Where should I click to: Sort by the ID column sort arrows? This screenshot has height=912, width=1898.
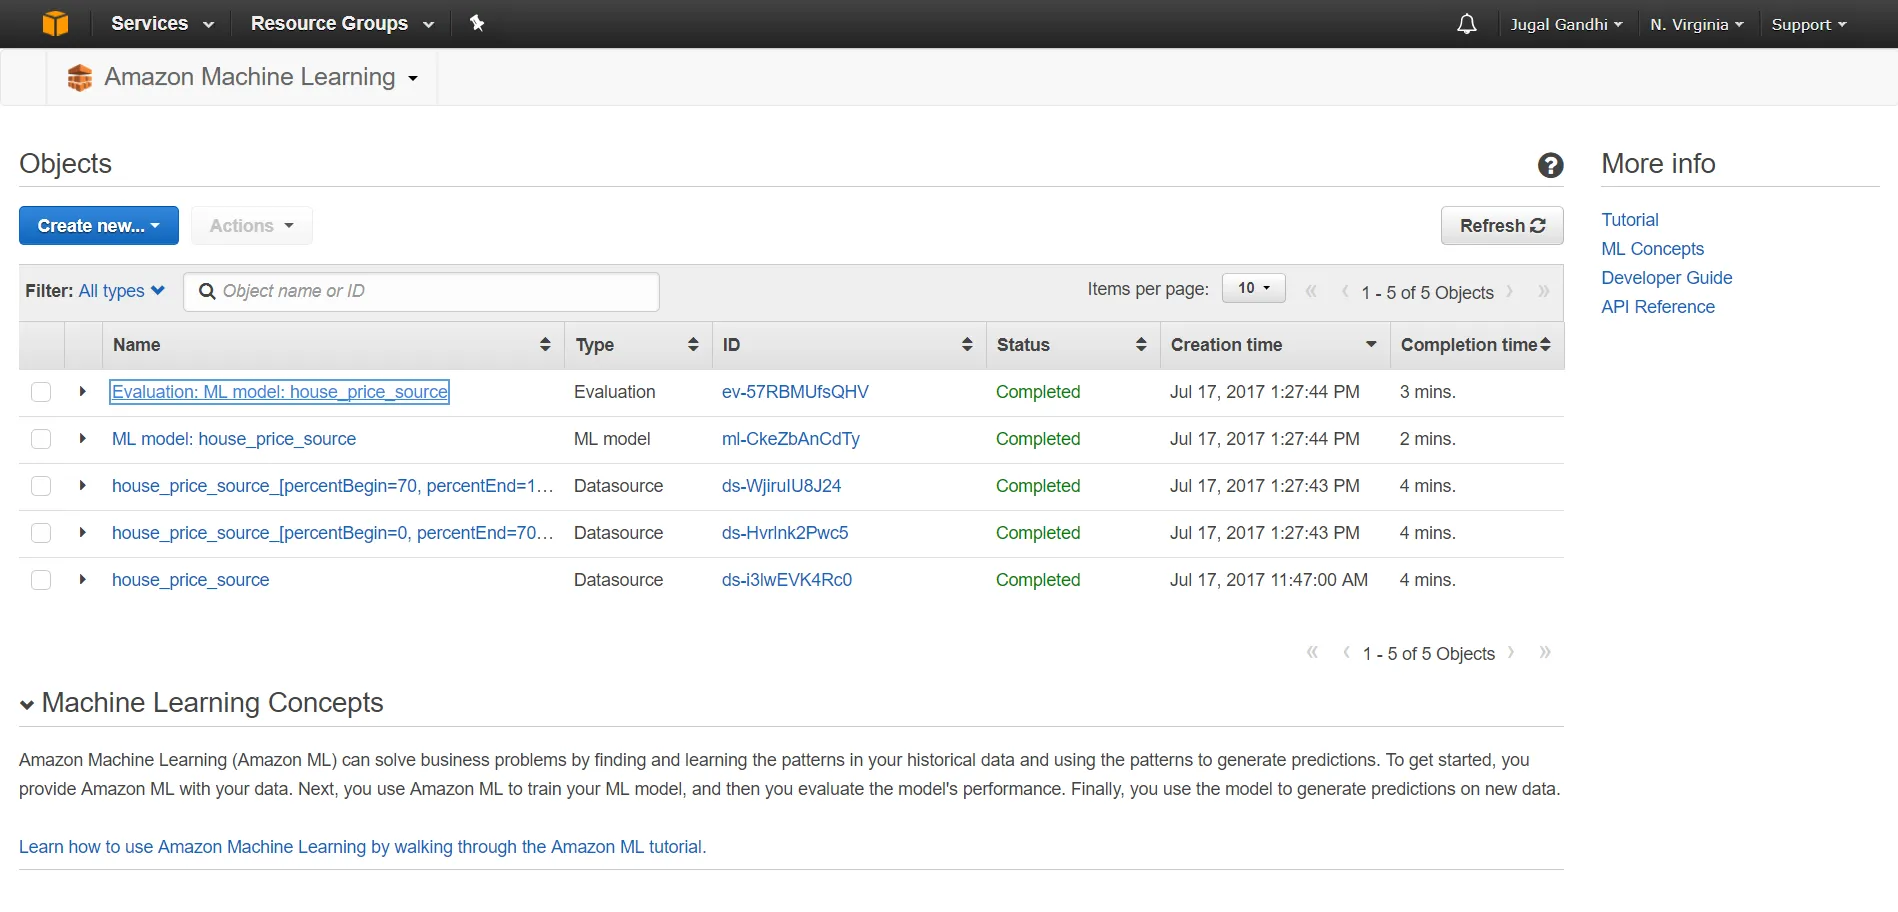tap(967, 344)
